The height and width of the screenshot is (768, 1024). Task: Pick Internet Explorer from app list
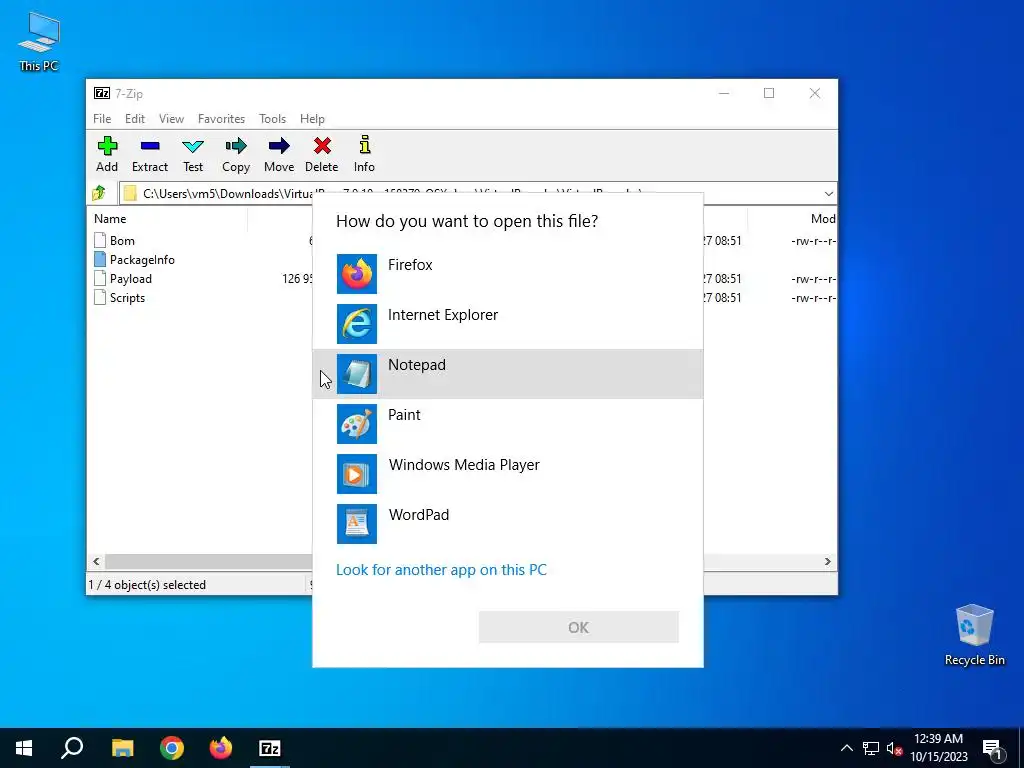[x=507, y=324]
